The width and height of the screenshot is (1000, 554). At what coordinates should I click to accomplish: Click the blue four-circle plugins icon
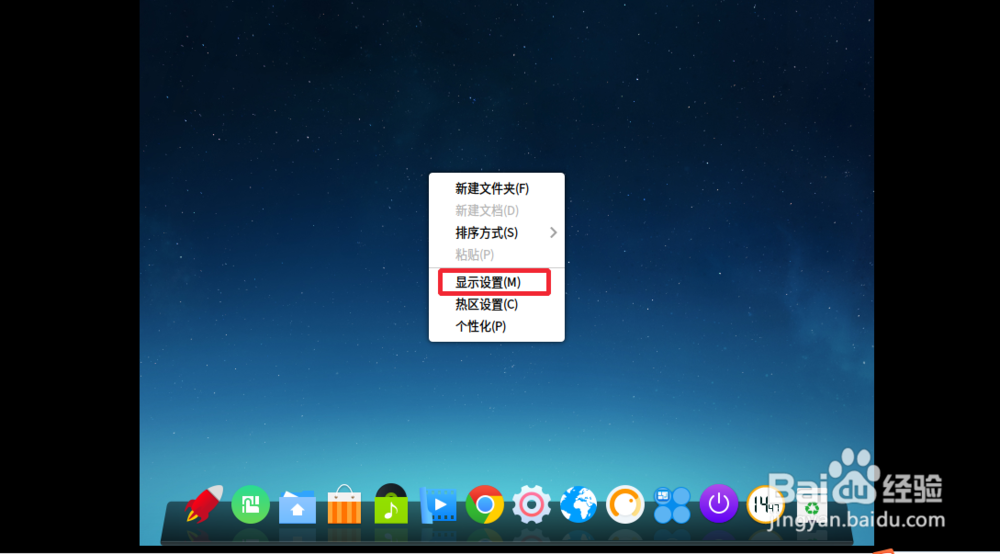point(672,505)
